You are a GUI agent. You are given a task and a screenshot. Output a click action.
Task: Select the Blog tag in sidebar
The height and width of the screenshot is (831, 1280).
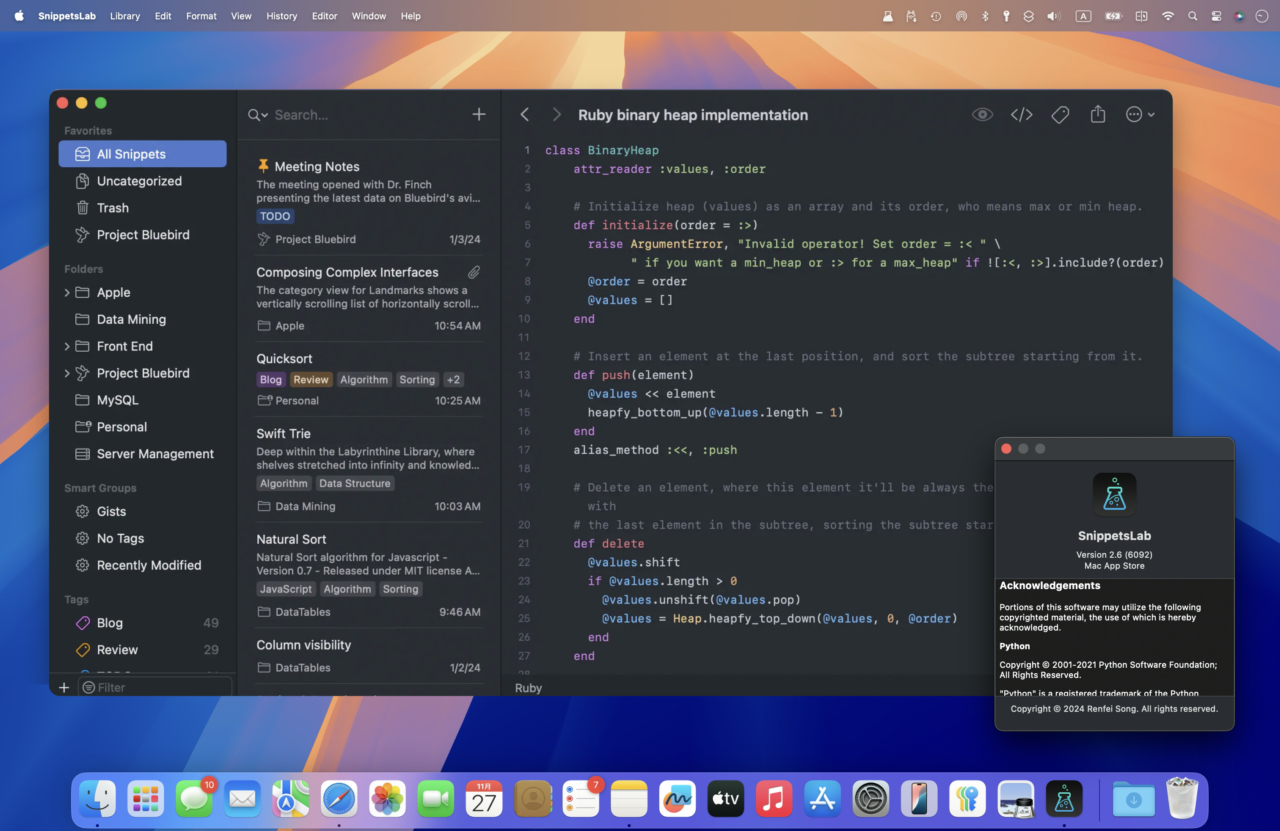[142, 623]
